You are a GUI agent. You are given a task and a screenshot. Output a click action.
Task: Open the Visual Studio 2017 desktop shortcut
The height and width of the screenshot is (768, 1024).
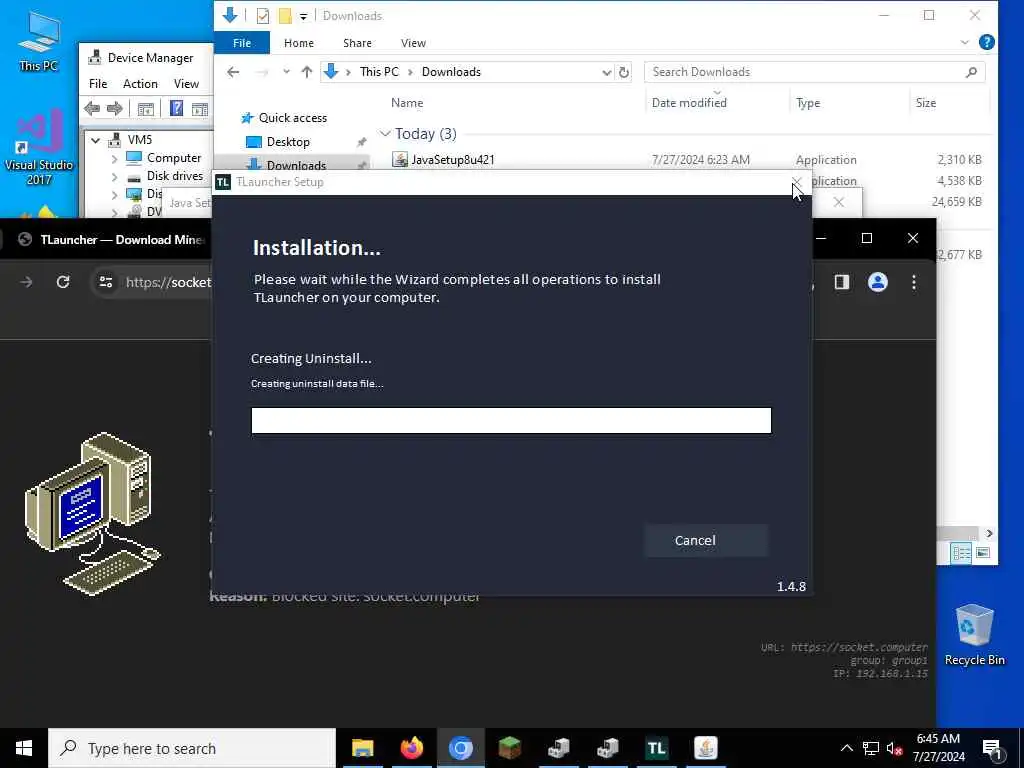click(39, 148)
